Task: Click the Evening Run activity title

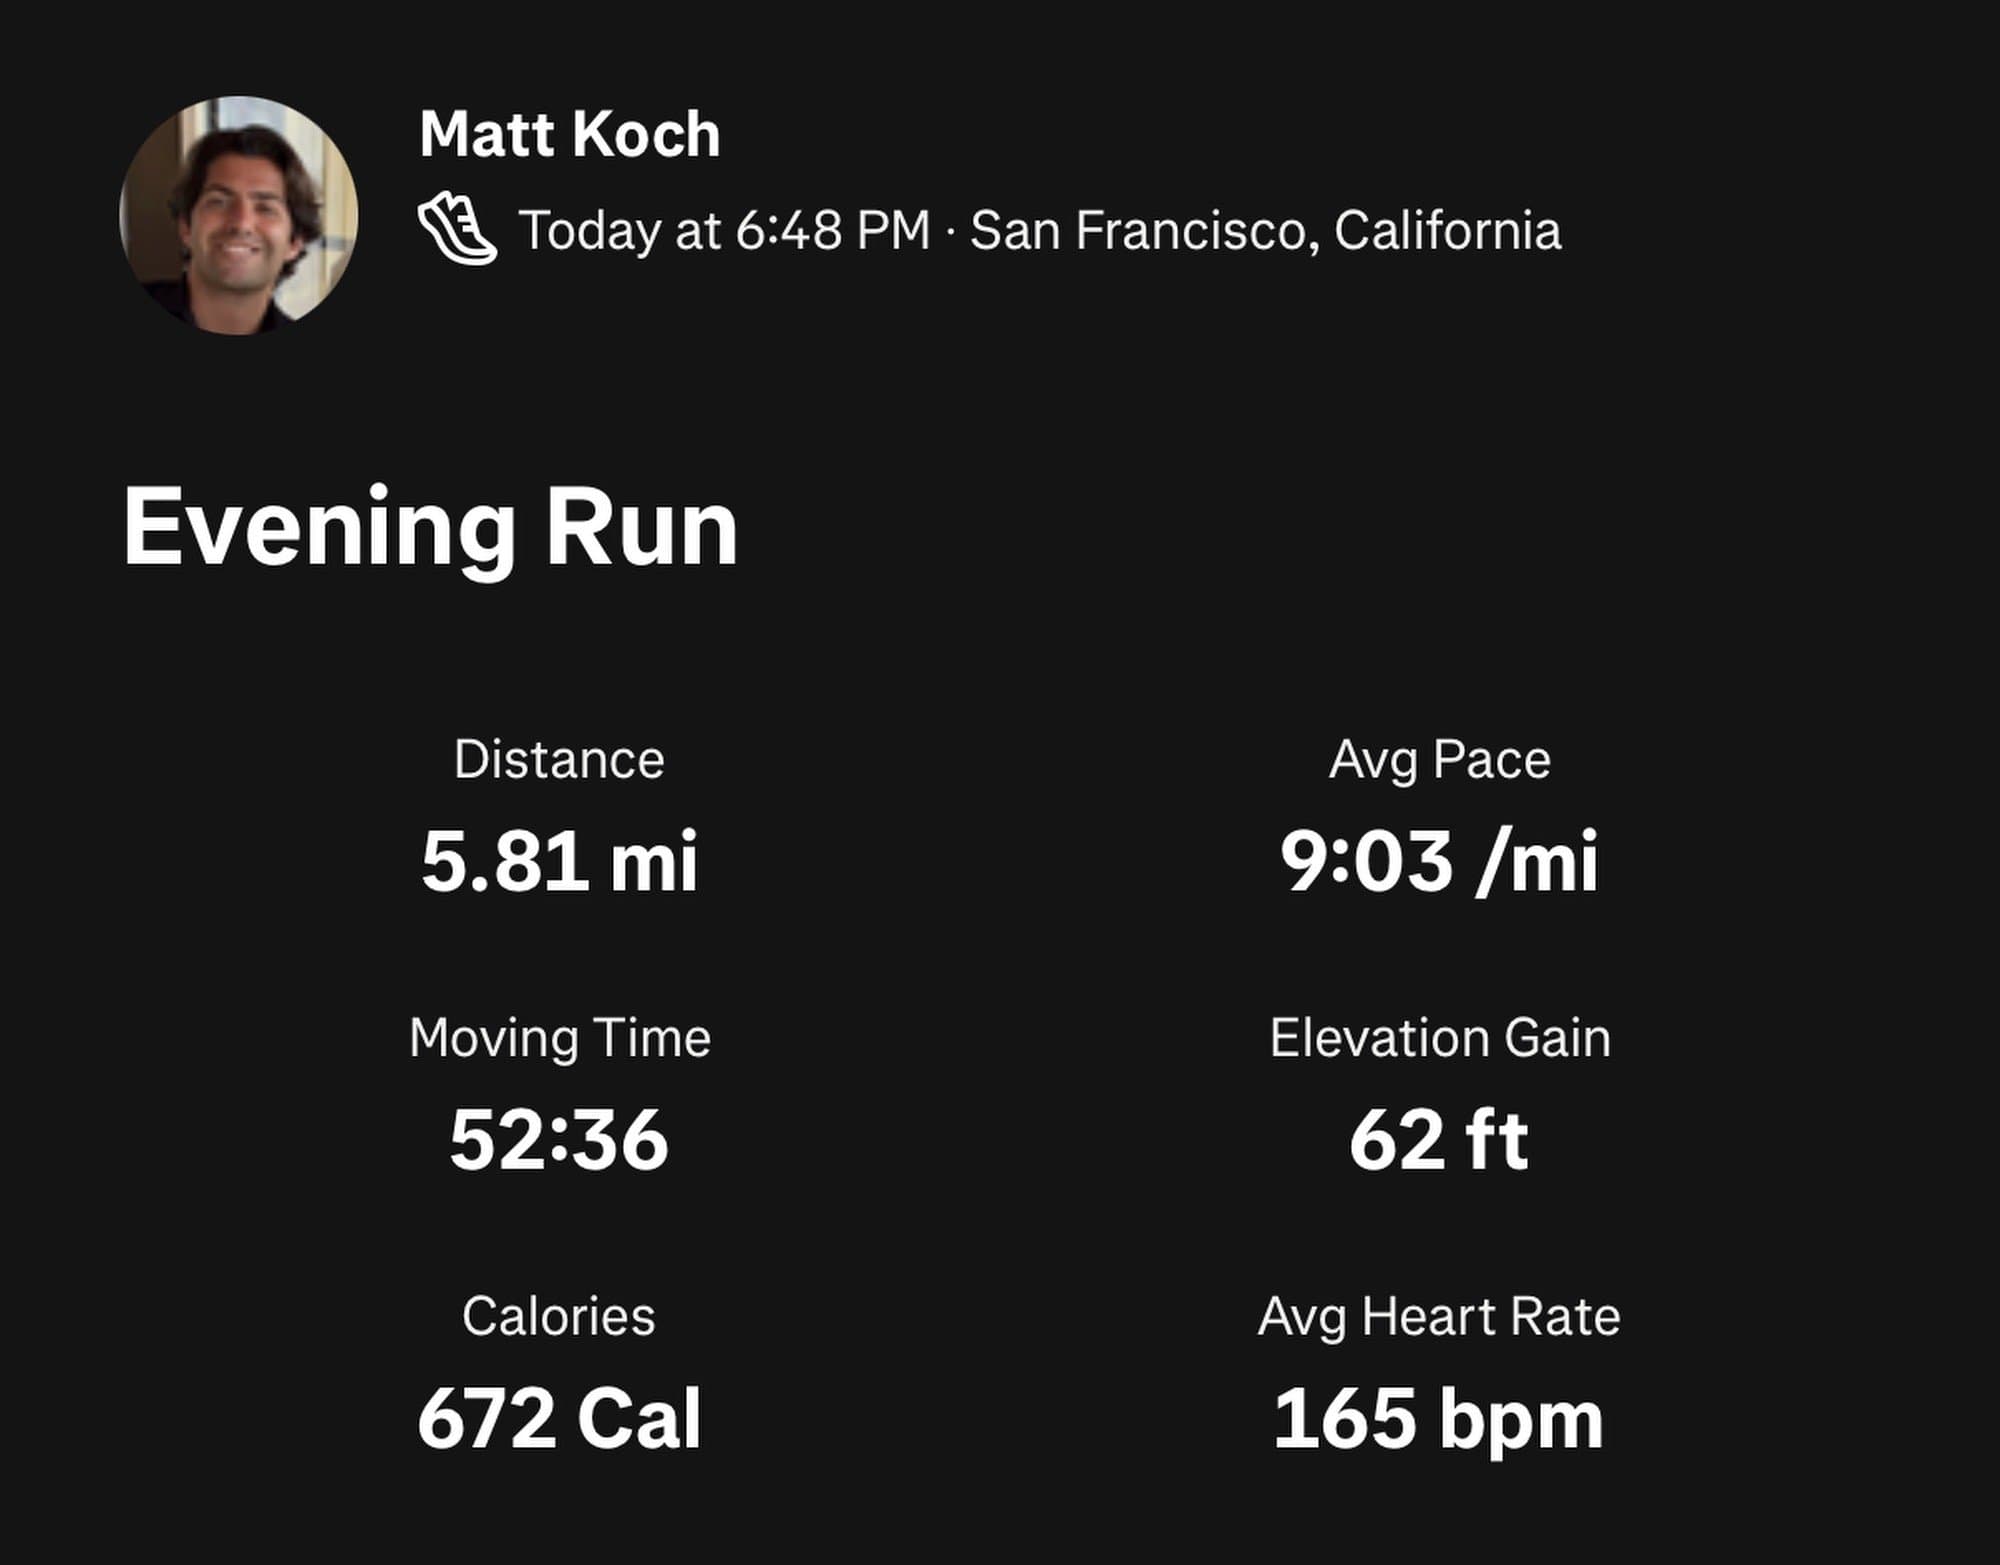Action: click(x=430, y=527)
